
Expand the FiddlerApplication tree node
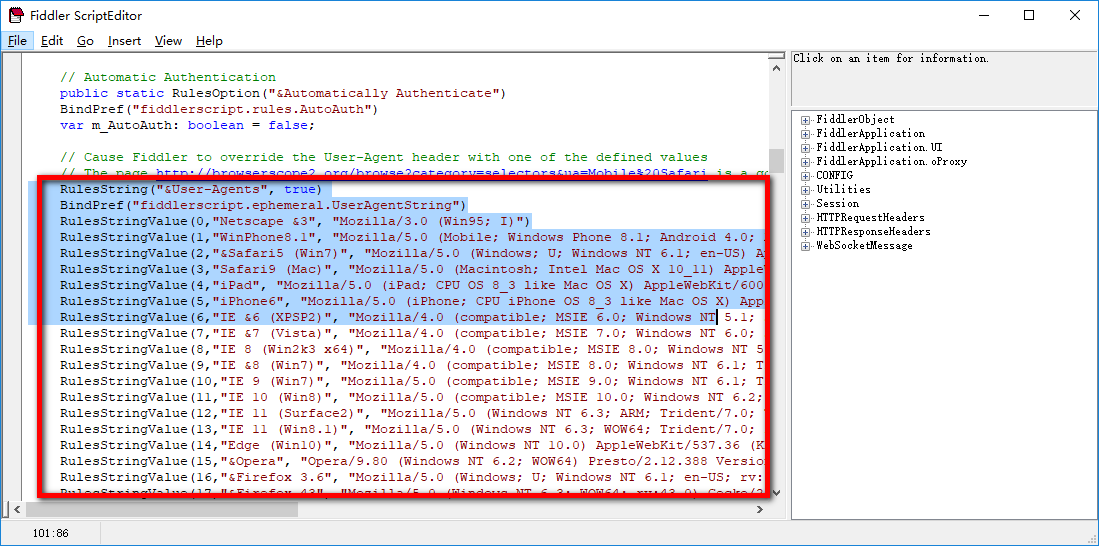tap(805, 134)
